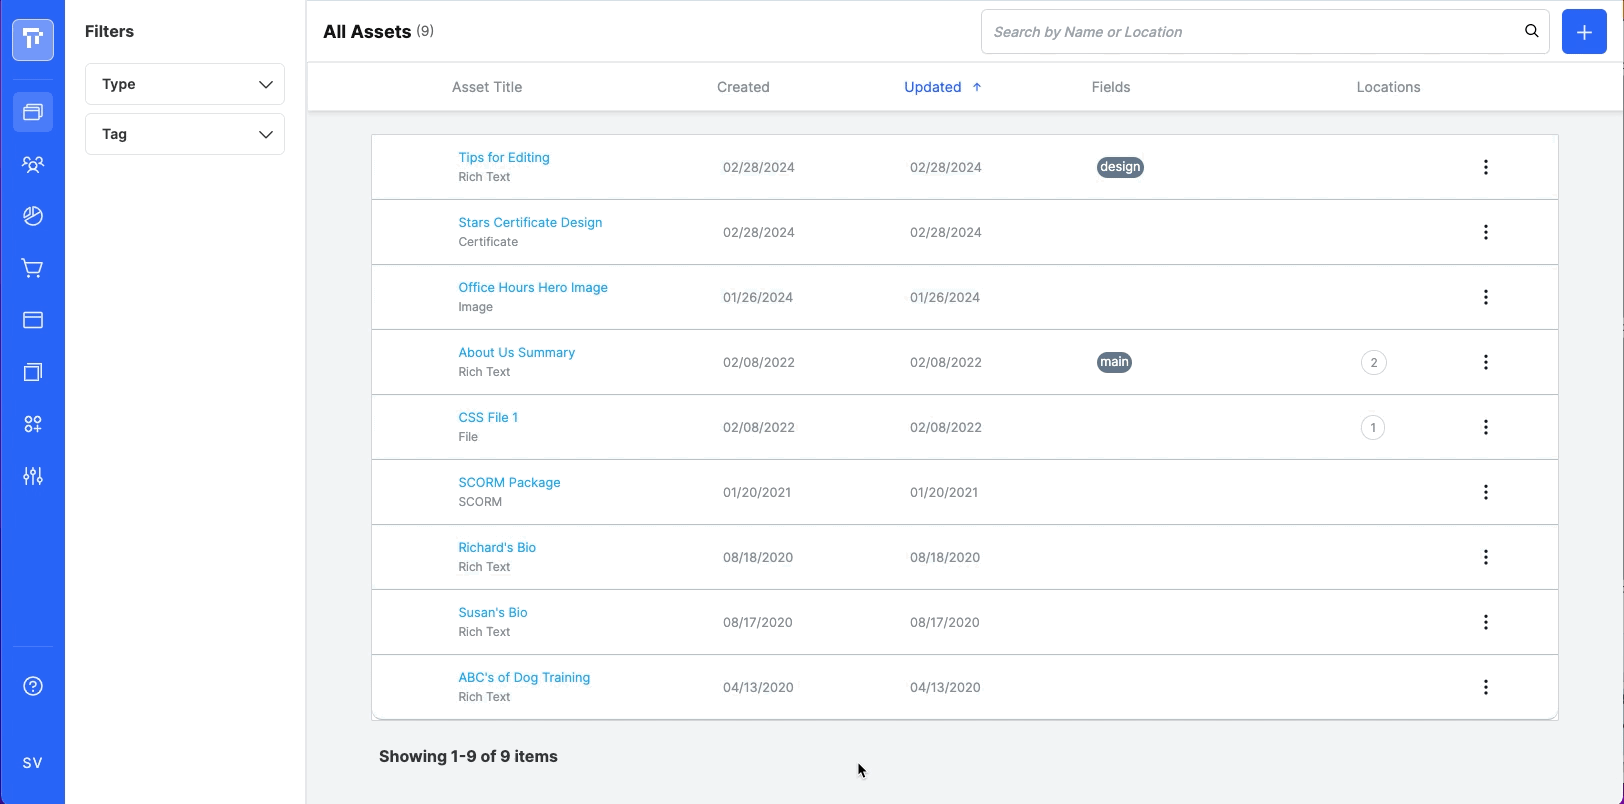Click the 01/20/2021 updated date cell

944,492
